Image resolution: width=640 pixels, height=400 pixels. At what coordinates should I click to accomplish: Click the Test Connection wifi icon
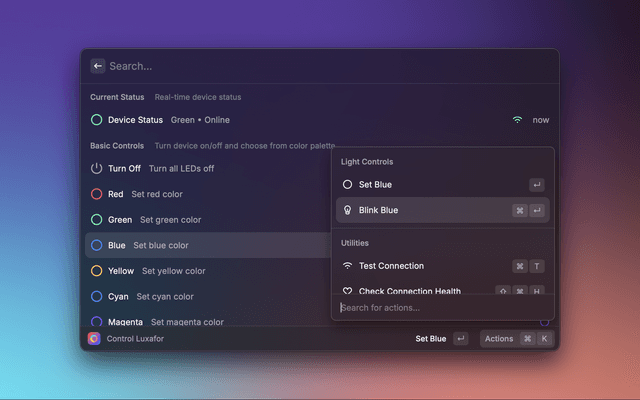[x=348, y=266]
